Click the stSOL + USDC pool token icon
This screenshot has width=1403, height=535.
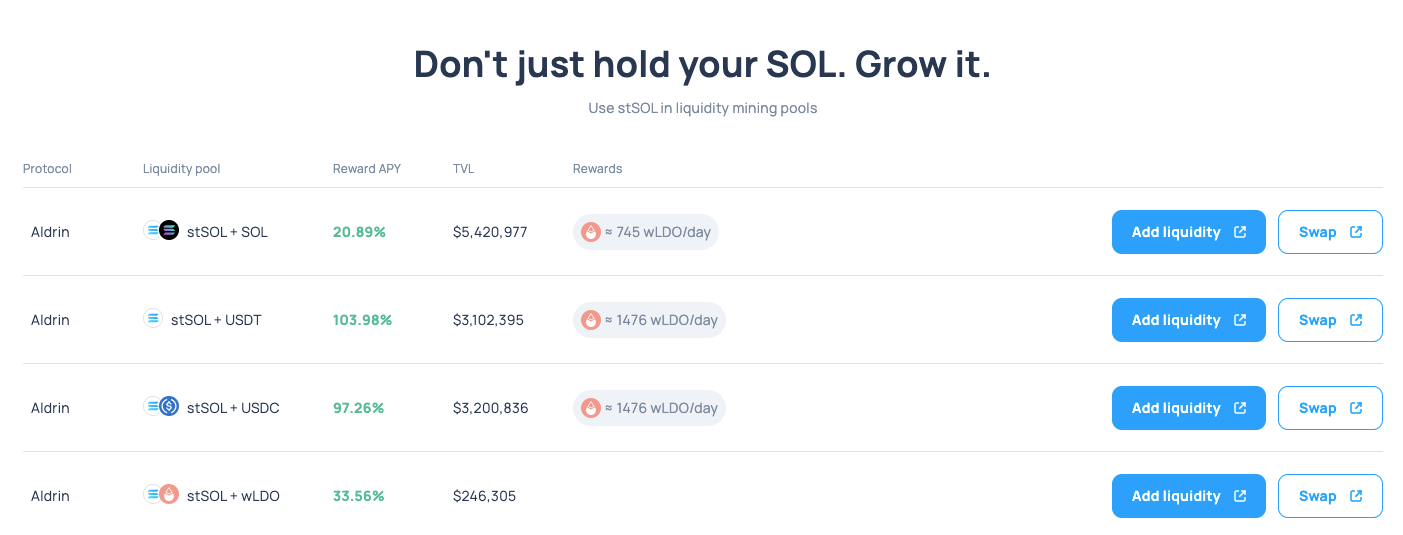tap(161, 407)
